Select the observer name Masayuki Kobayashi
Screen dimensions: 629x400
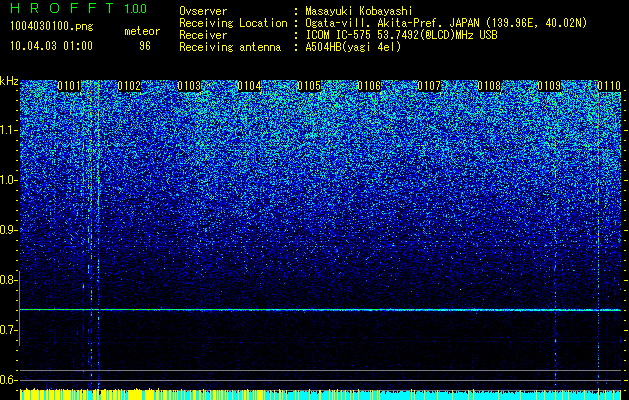[x=358, y=11]
